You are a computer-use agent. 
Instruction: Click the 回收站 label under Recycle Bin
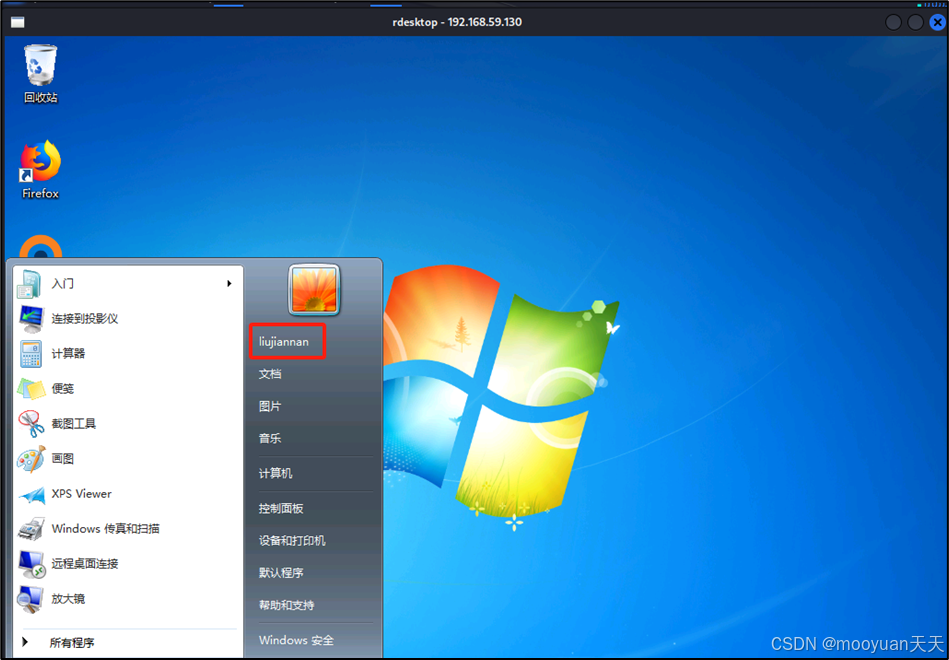[41, 97]
